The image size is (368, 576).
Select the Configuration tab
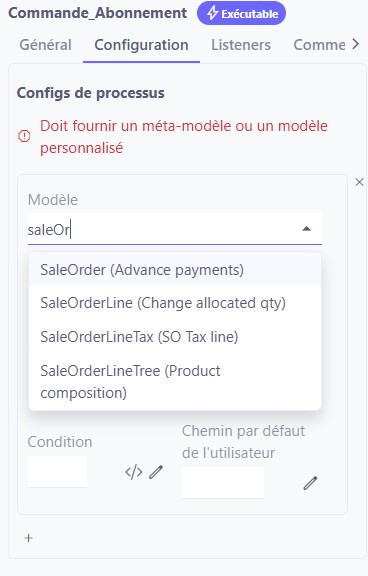pyautogui.click(x=141, y=45)
